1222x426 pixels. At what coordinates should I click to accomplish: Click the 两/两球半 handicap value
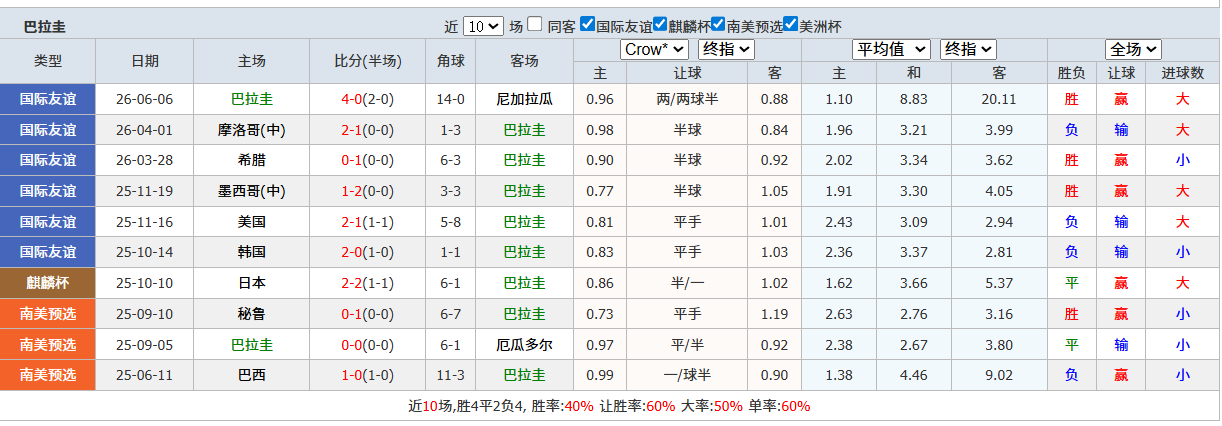coord(688,99)
